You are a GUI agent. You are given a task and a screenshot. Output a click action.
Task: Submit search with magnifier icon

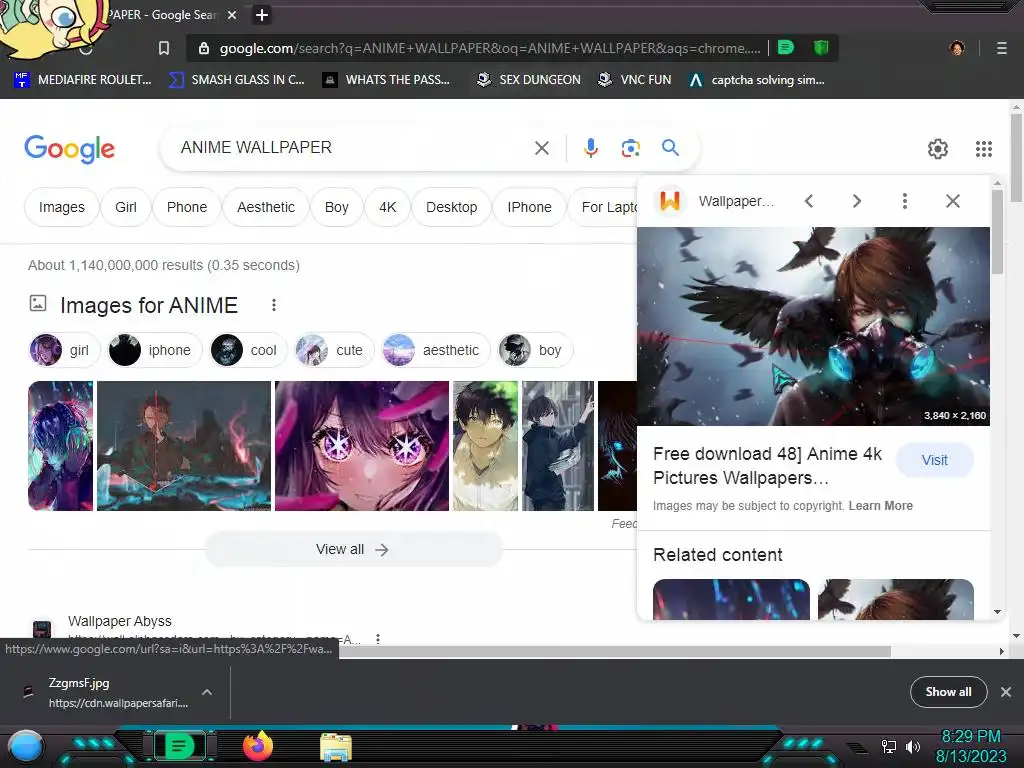click(670, 148)
